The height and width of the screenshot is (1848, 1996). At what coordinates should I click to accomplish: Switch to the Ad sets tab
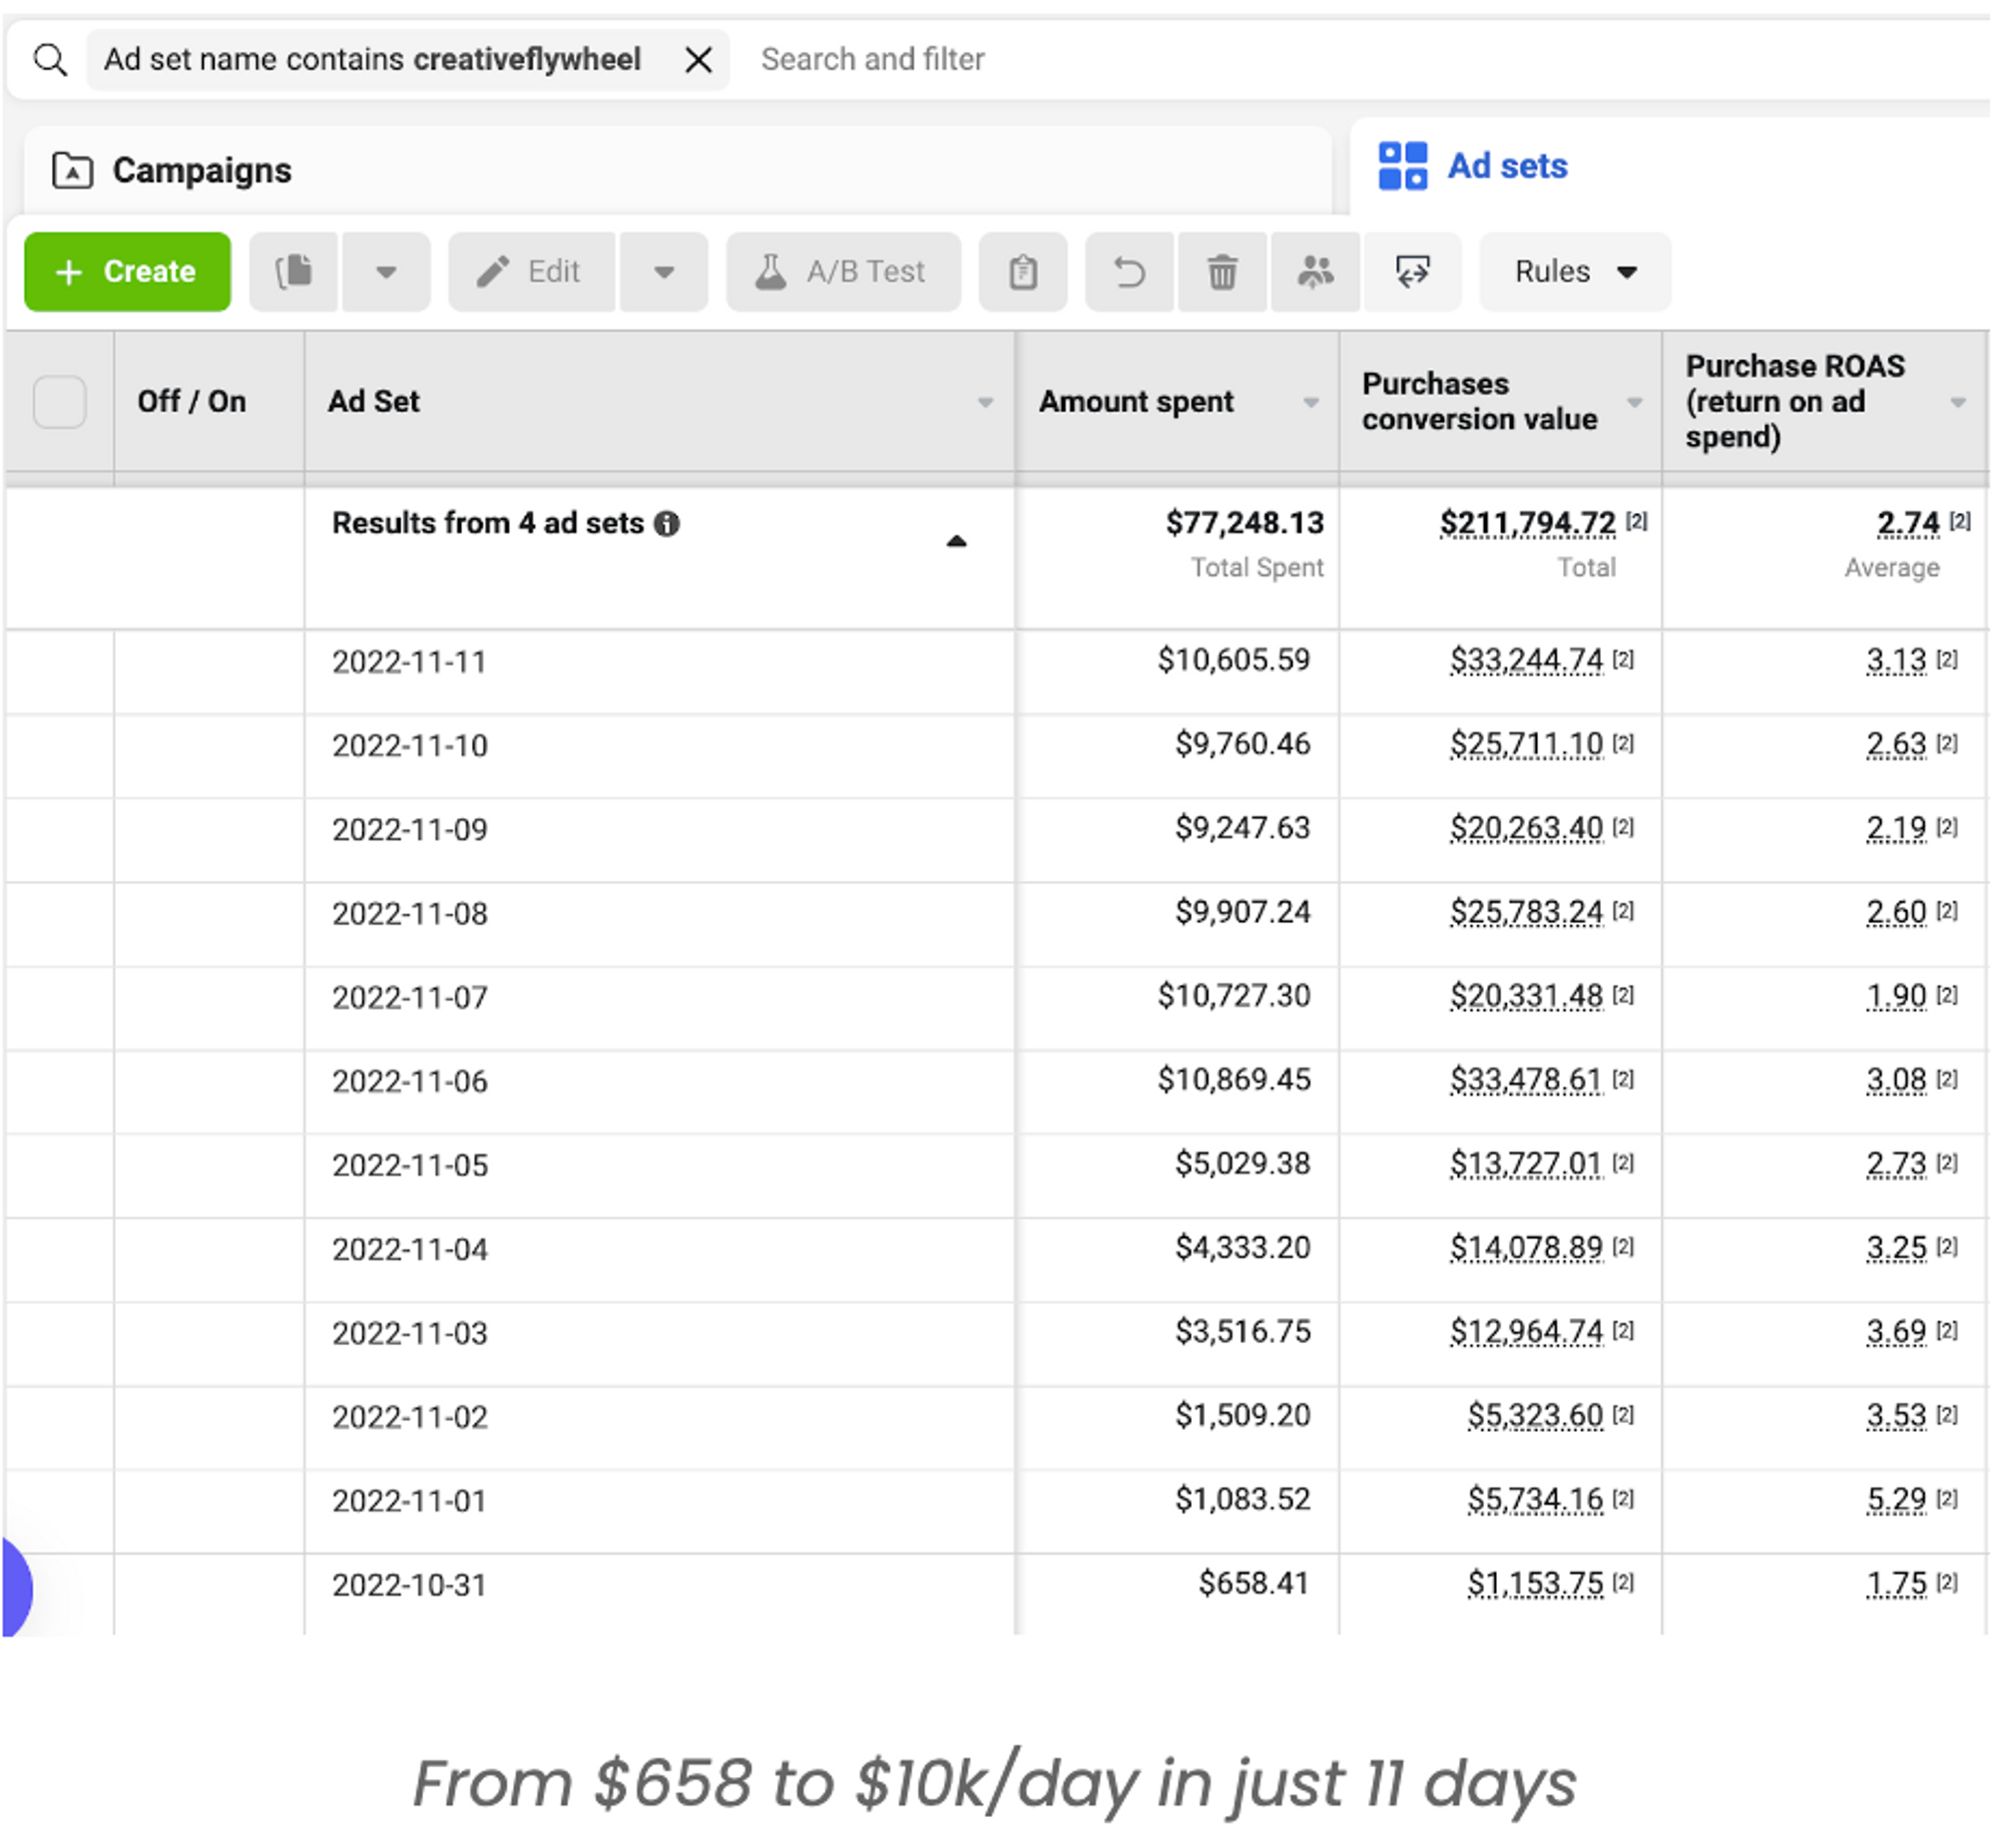click(1506, 166)
